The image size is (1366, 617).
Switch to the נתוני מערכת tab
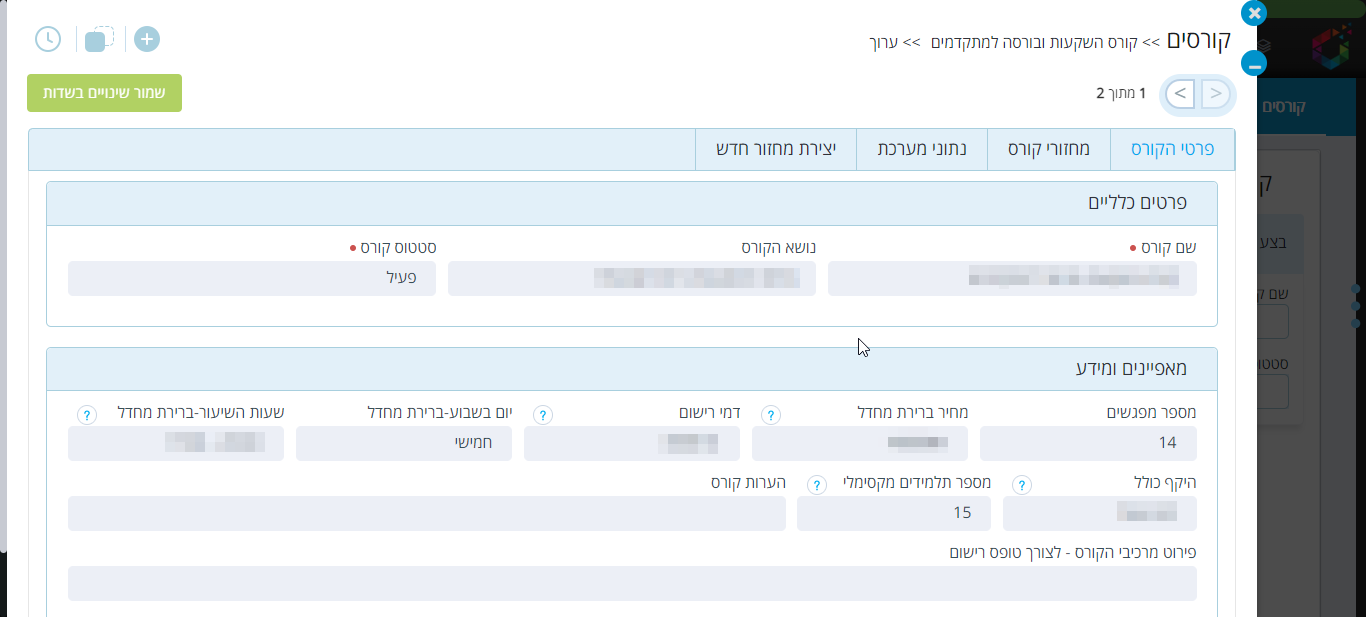point(921,148)
